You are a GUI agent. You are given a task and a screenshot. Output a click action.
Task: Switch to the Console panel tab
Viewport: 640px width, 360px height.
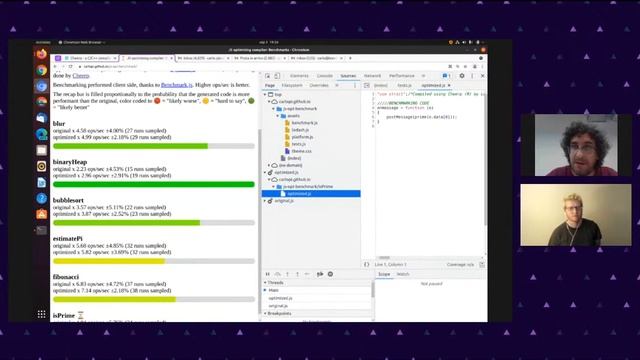point(325,76)
